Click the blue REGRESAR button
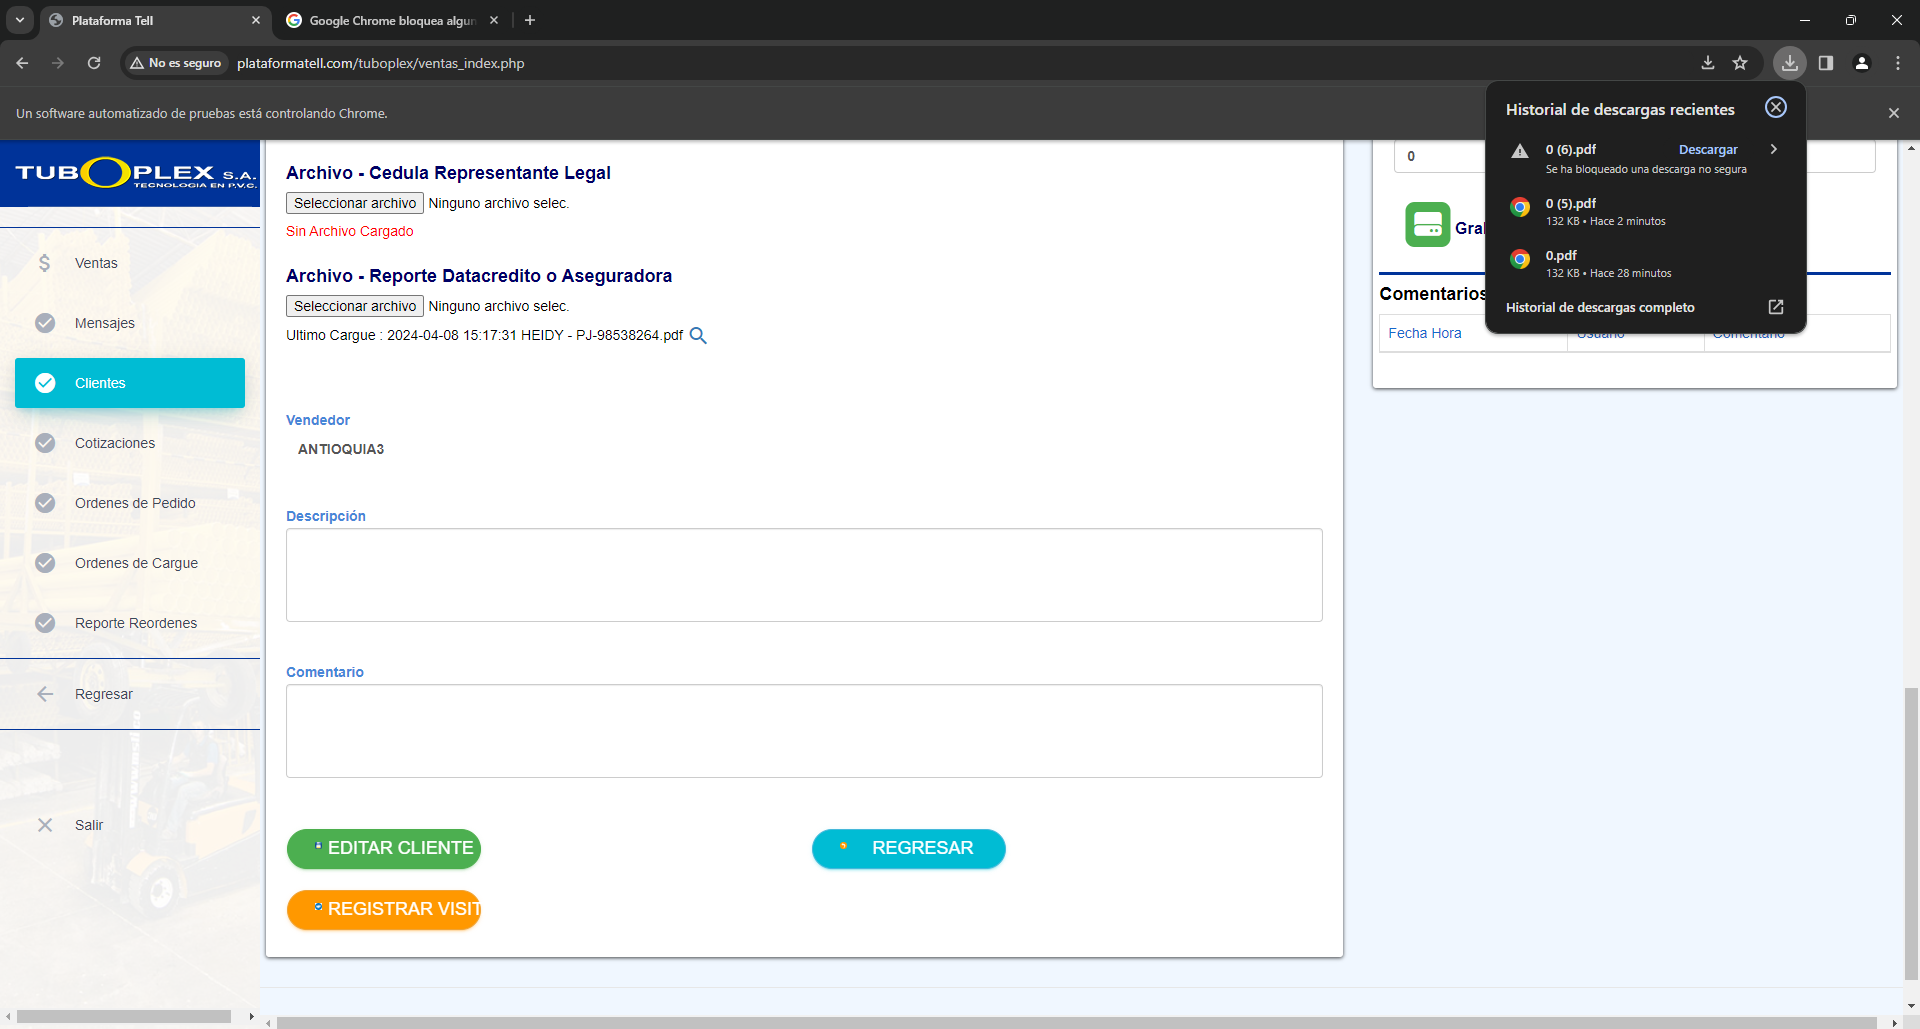The width and height of the screenshot is (1920, 1029). 908,848
